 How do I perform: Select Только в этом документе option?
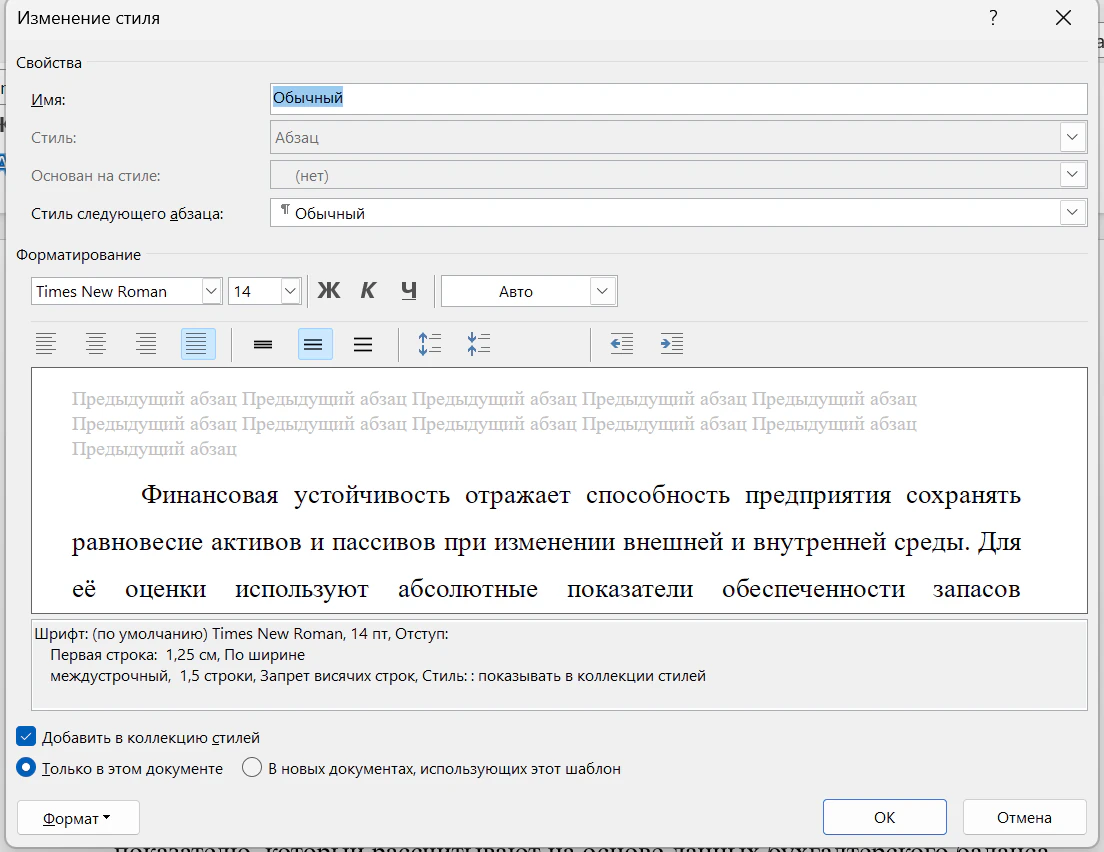coord(26,768)
